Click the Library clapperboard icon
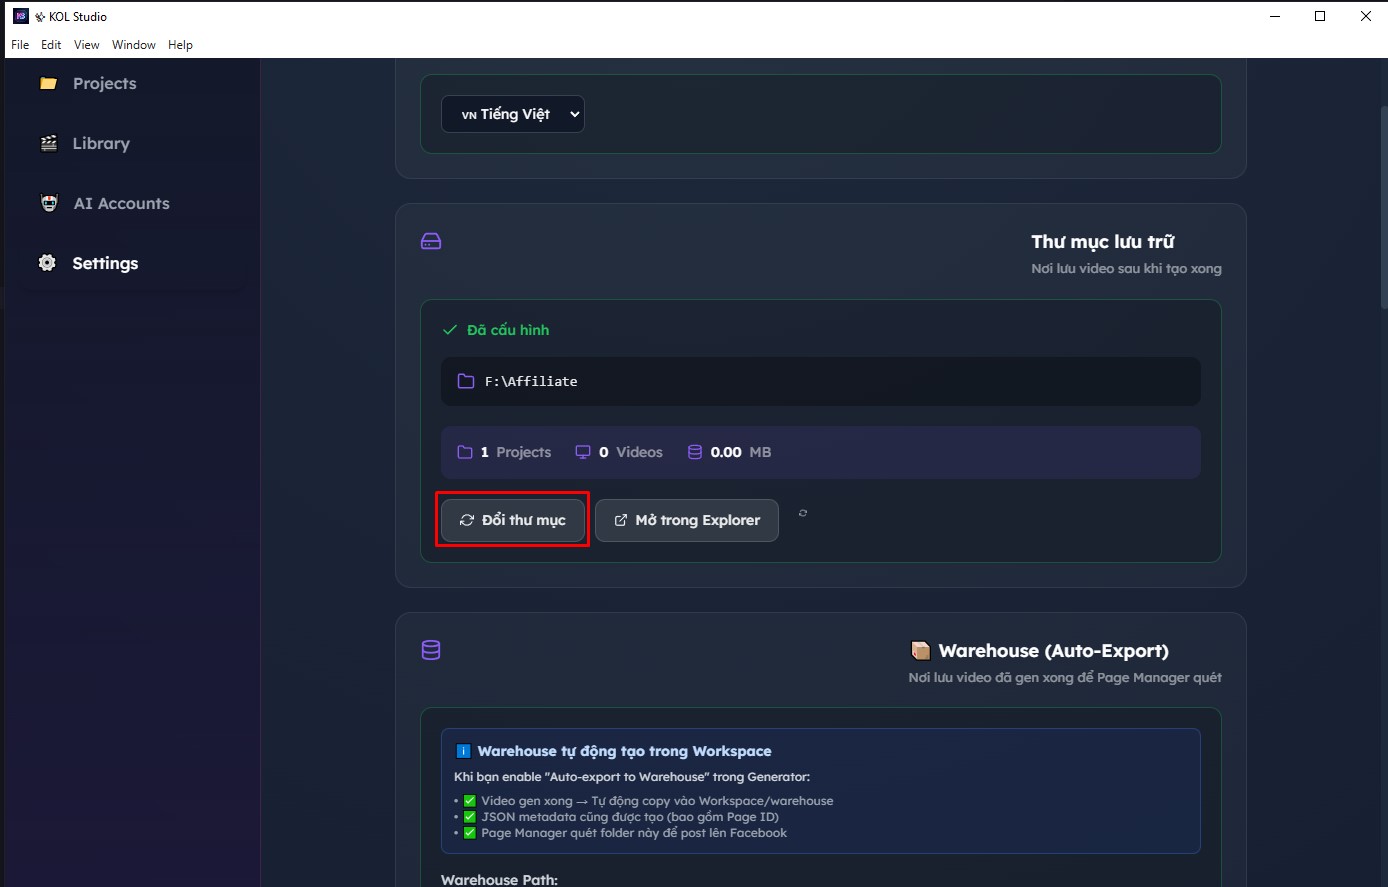Screen dimensions: 1388x887 48,144
